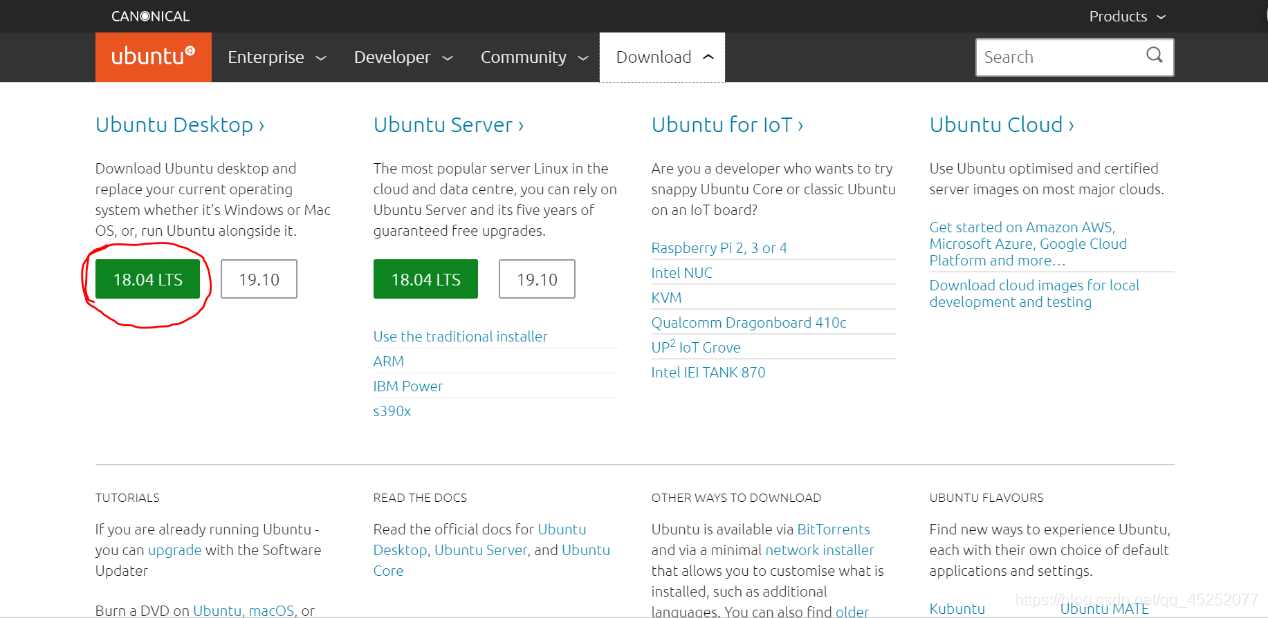Click the macOS DVD tutorial link
Screen dimensions: 1268x618
tap(272, 611)
